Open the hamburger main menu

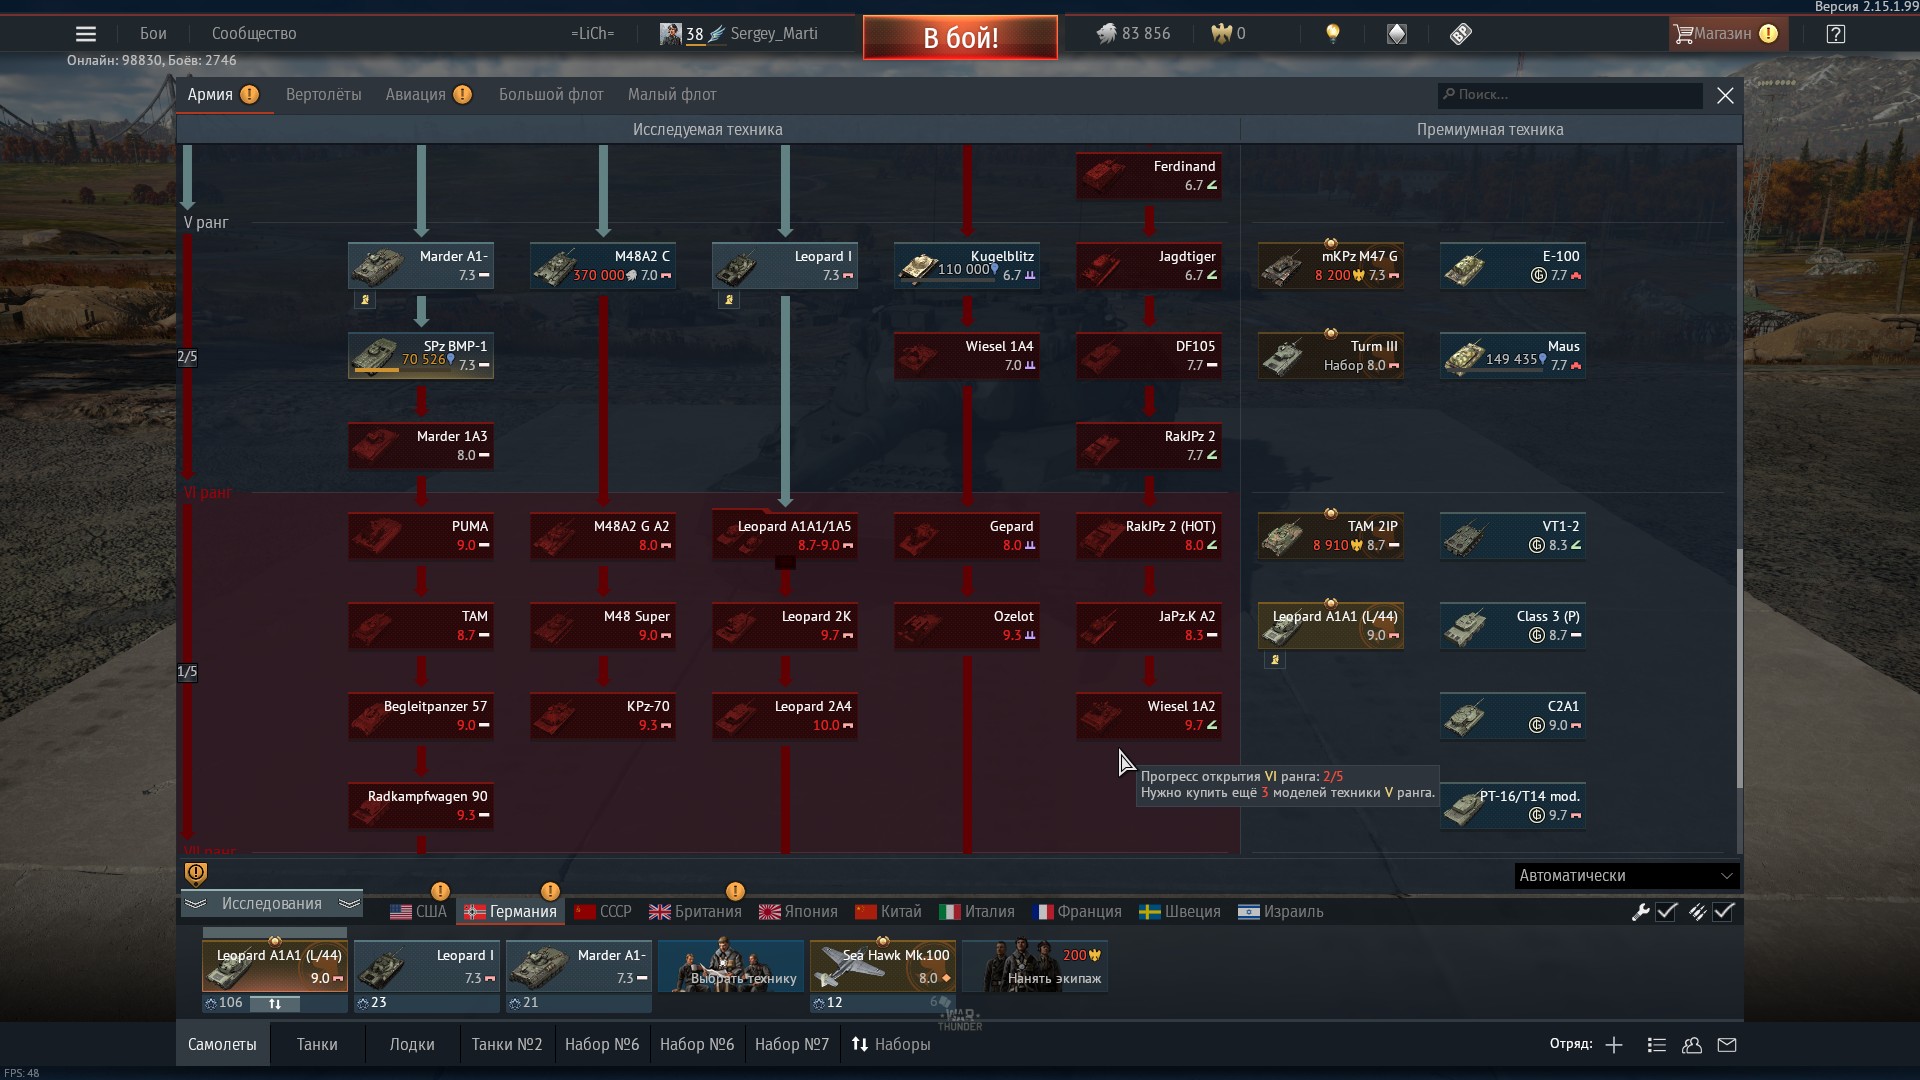(86, 34)
